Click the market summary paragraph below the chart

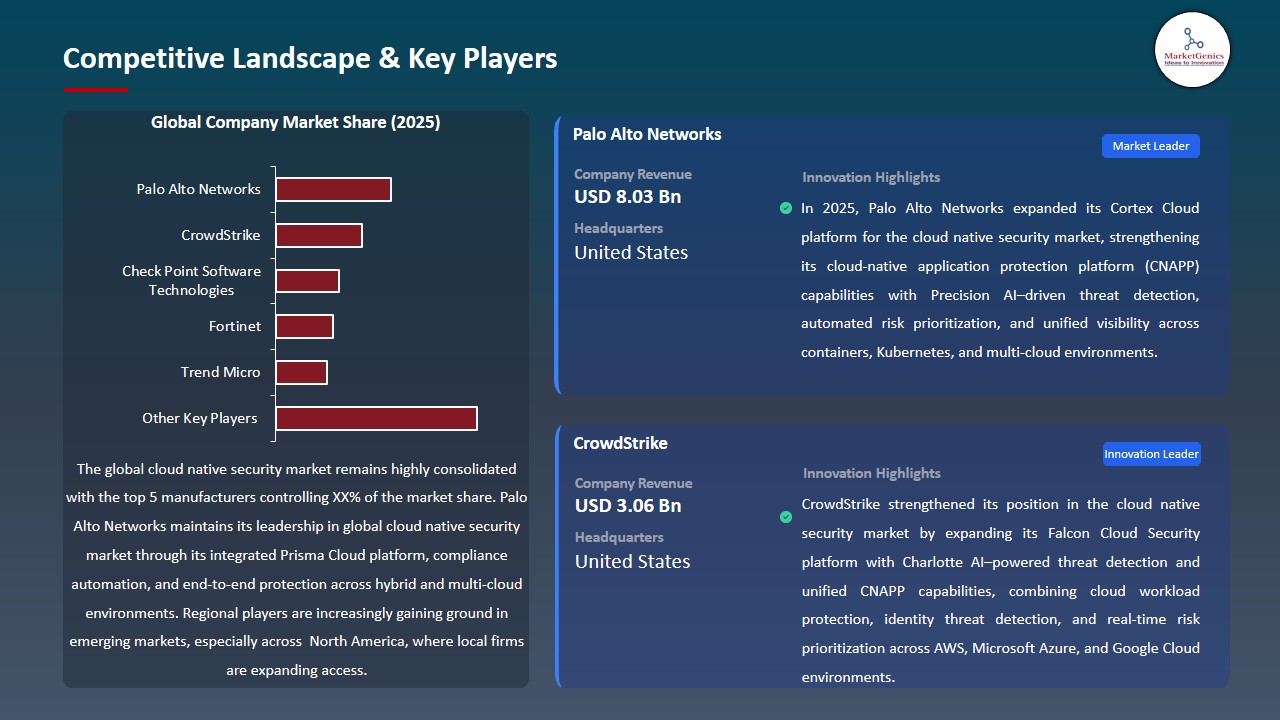tap(296, 569)
